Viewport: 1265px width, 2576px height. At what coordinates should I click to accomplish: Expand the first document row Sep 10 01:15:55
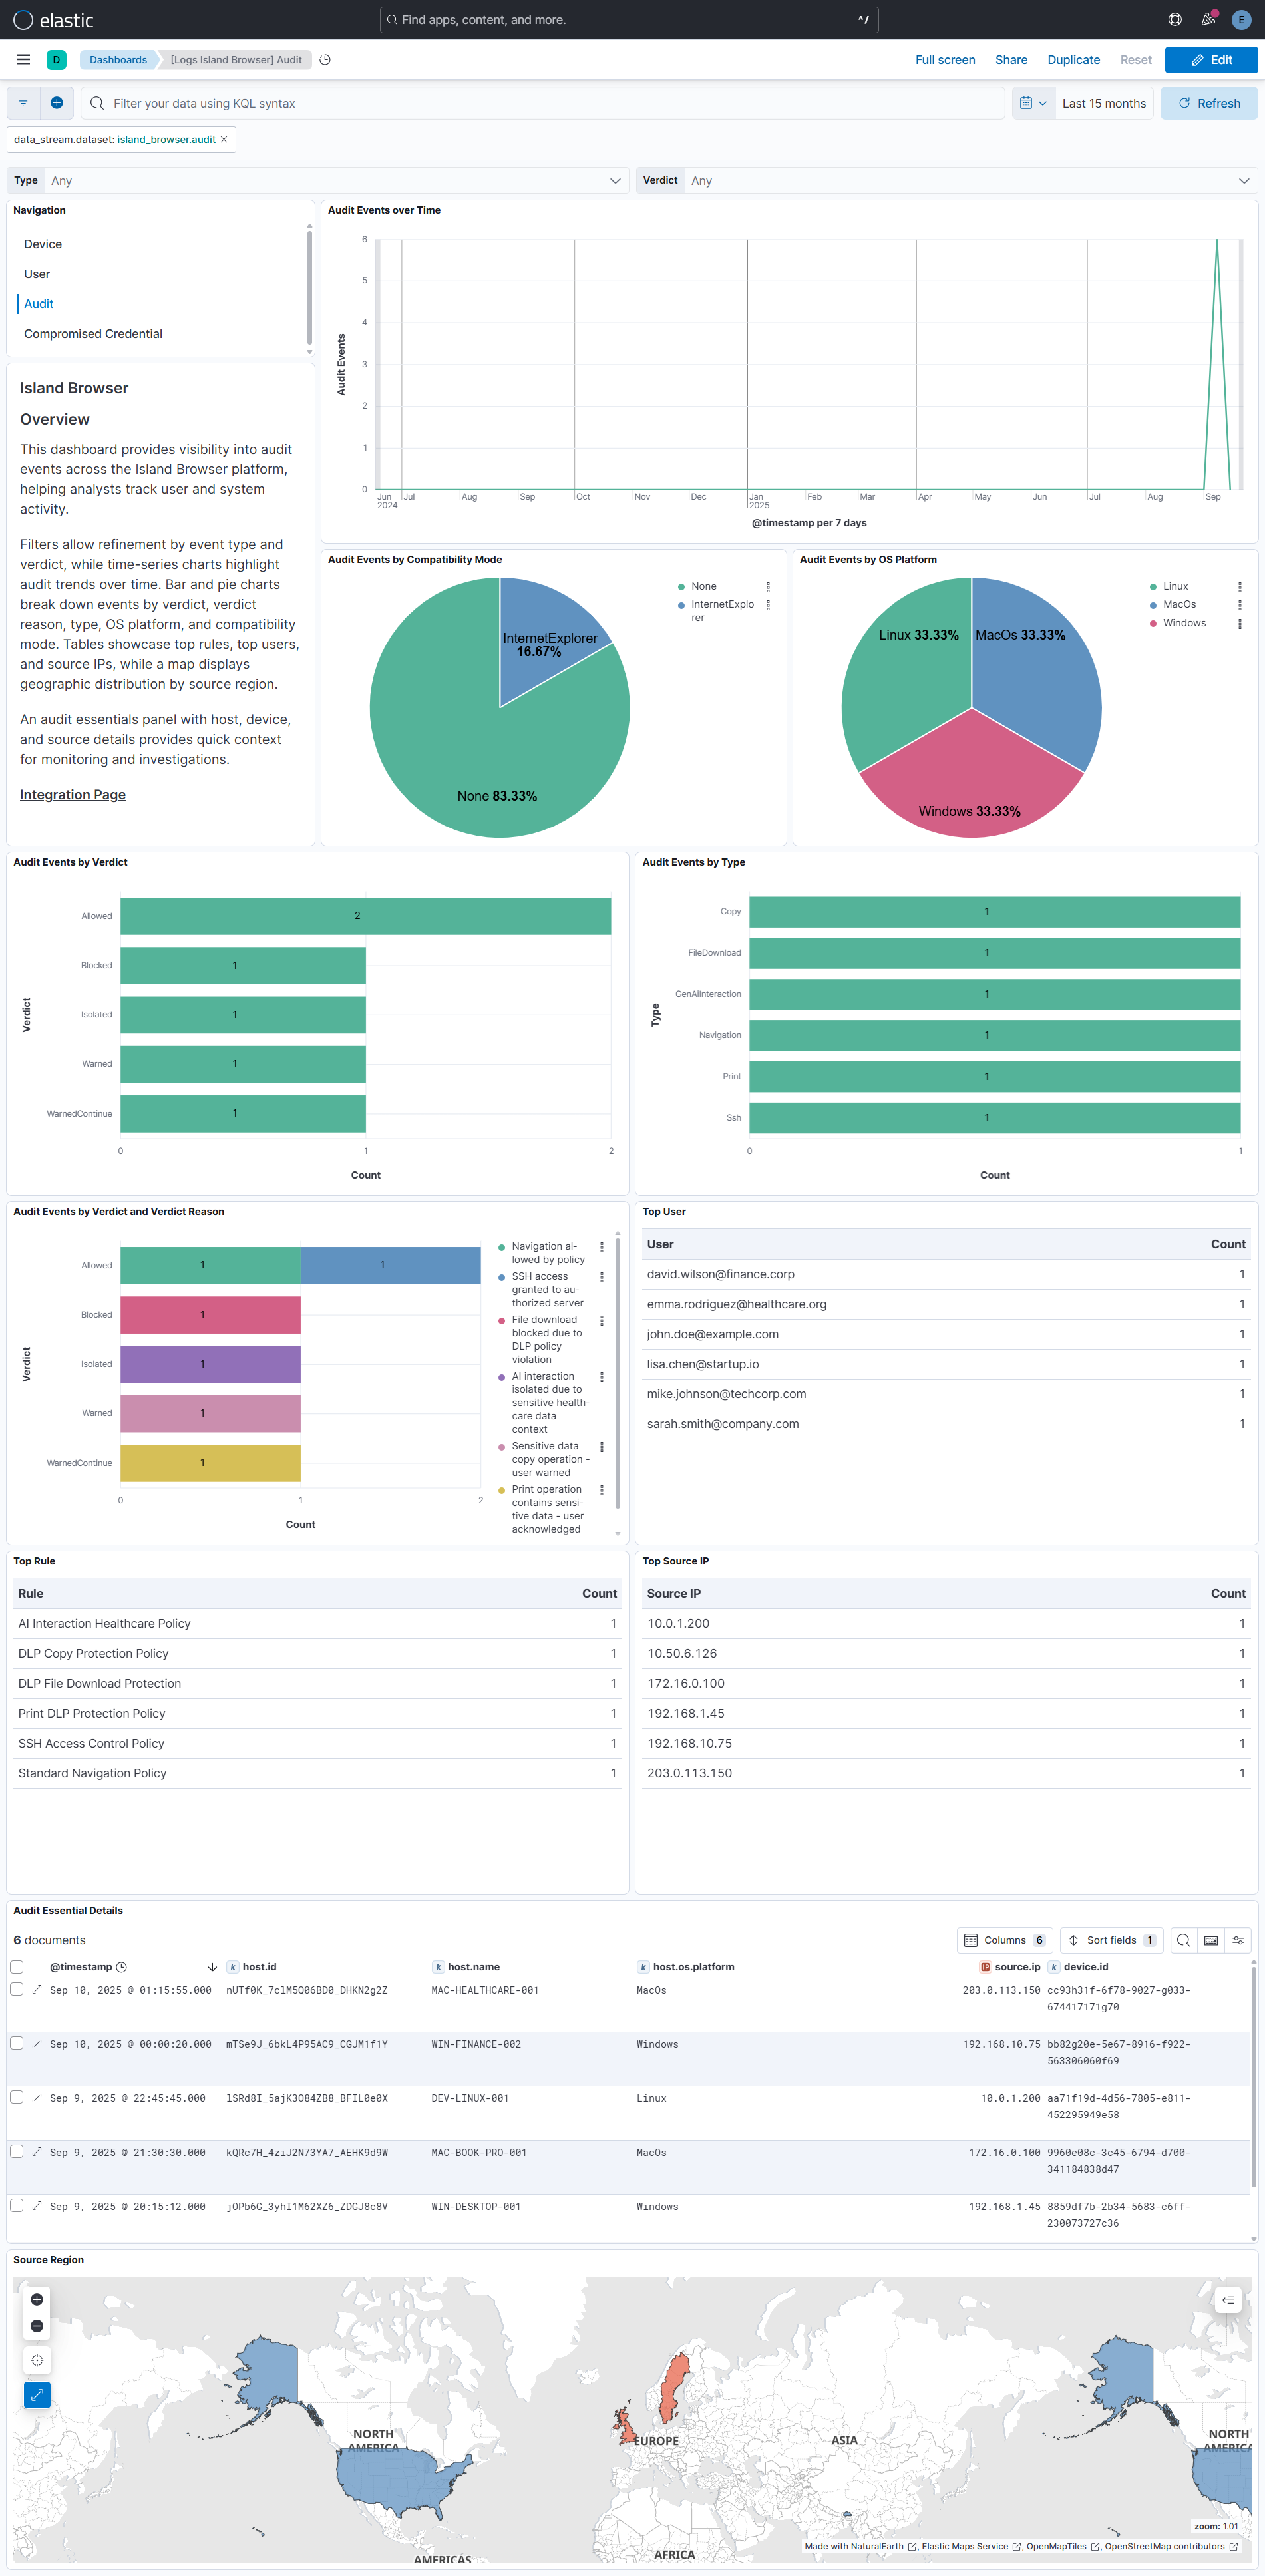[37, 1989]
